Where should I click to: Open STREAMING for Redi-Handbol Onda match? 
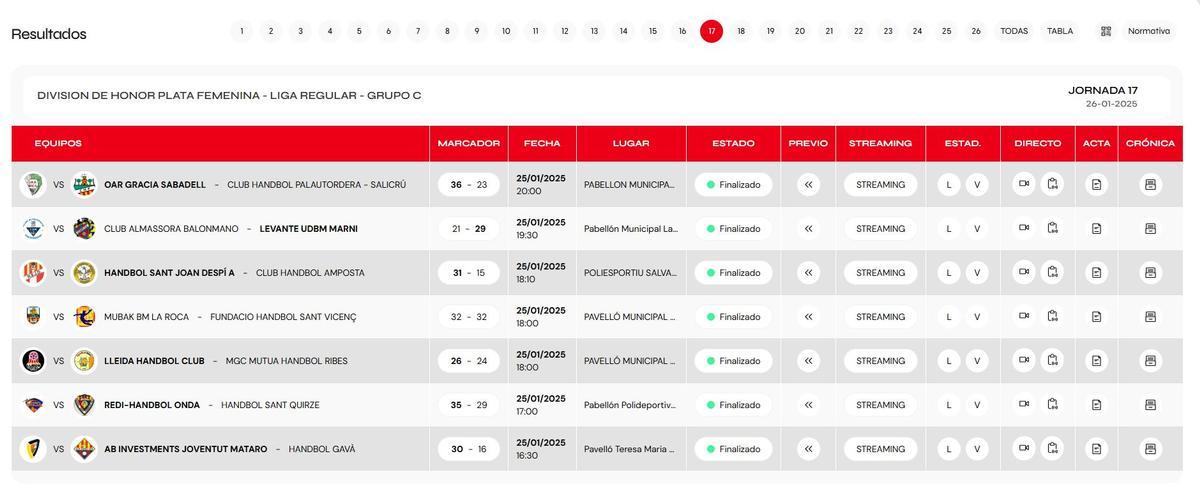coord(880,405)
